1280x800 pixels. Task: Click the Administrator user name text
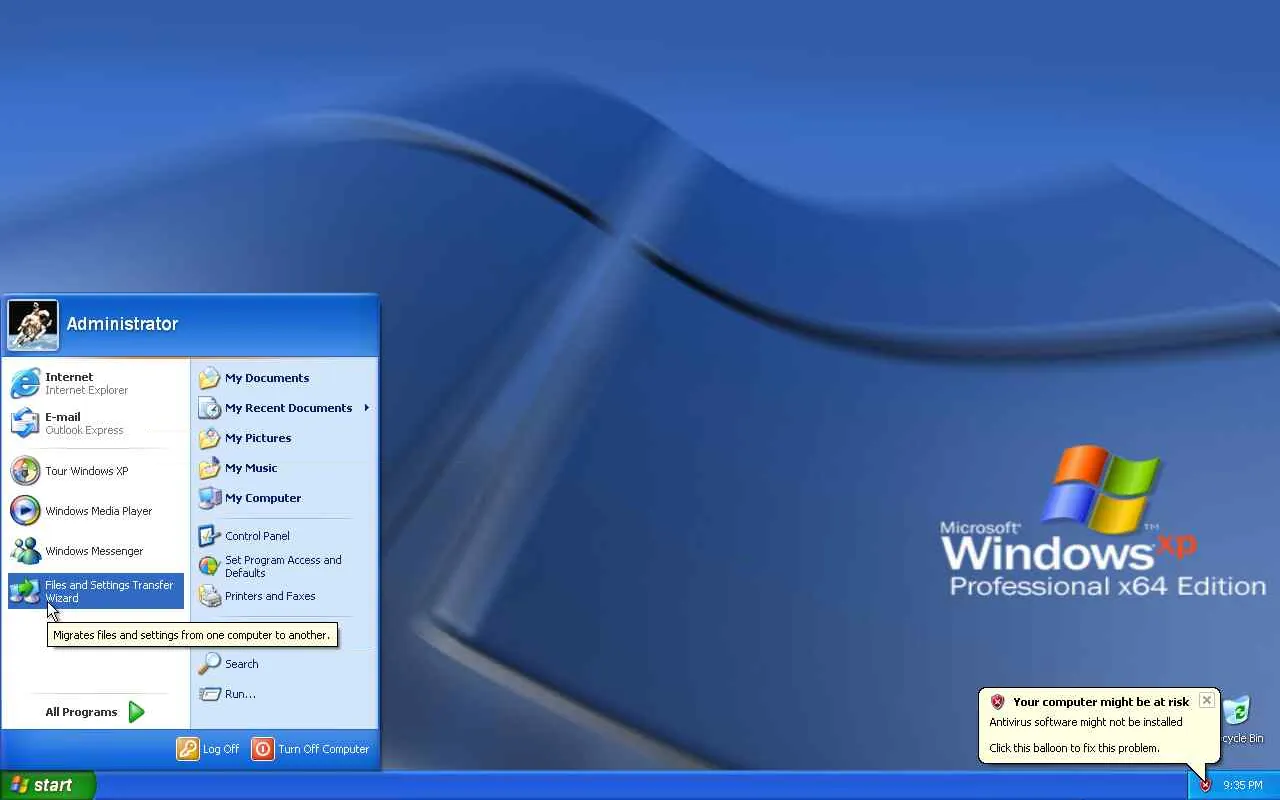(x=122, y=324)
